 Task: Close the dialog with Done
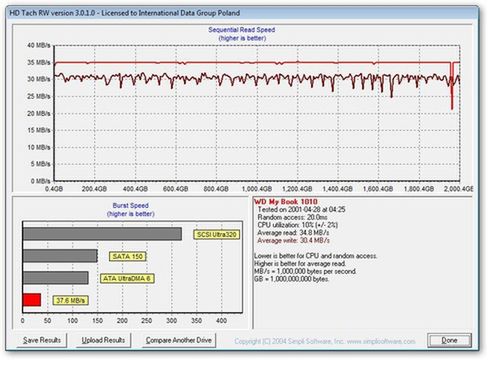(449, 340)
